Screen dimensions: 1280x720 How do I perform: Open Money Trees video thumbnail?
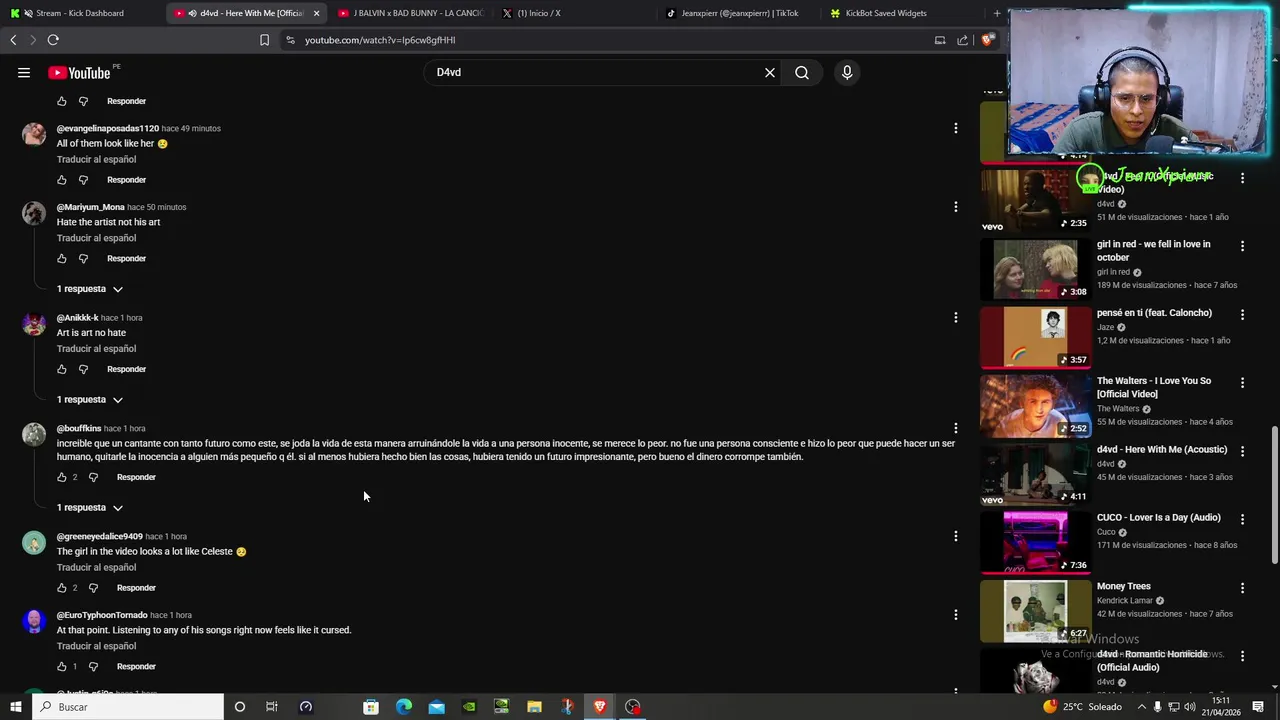(1035, 611)
